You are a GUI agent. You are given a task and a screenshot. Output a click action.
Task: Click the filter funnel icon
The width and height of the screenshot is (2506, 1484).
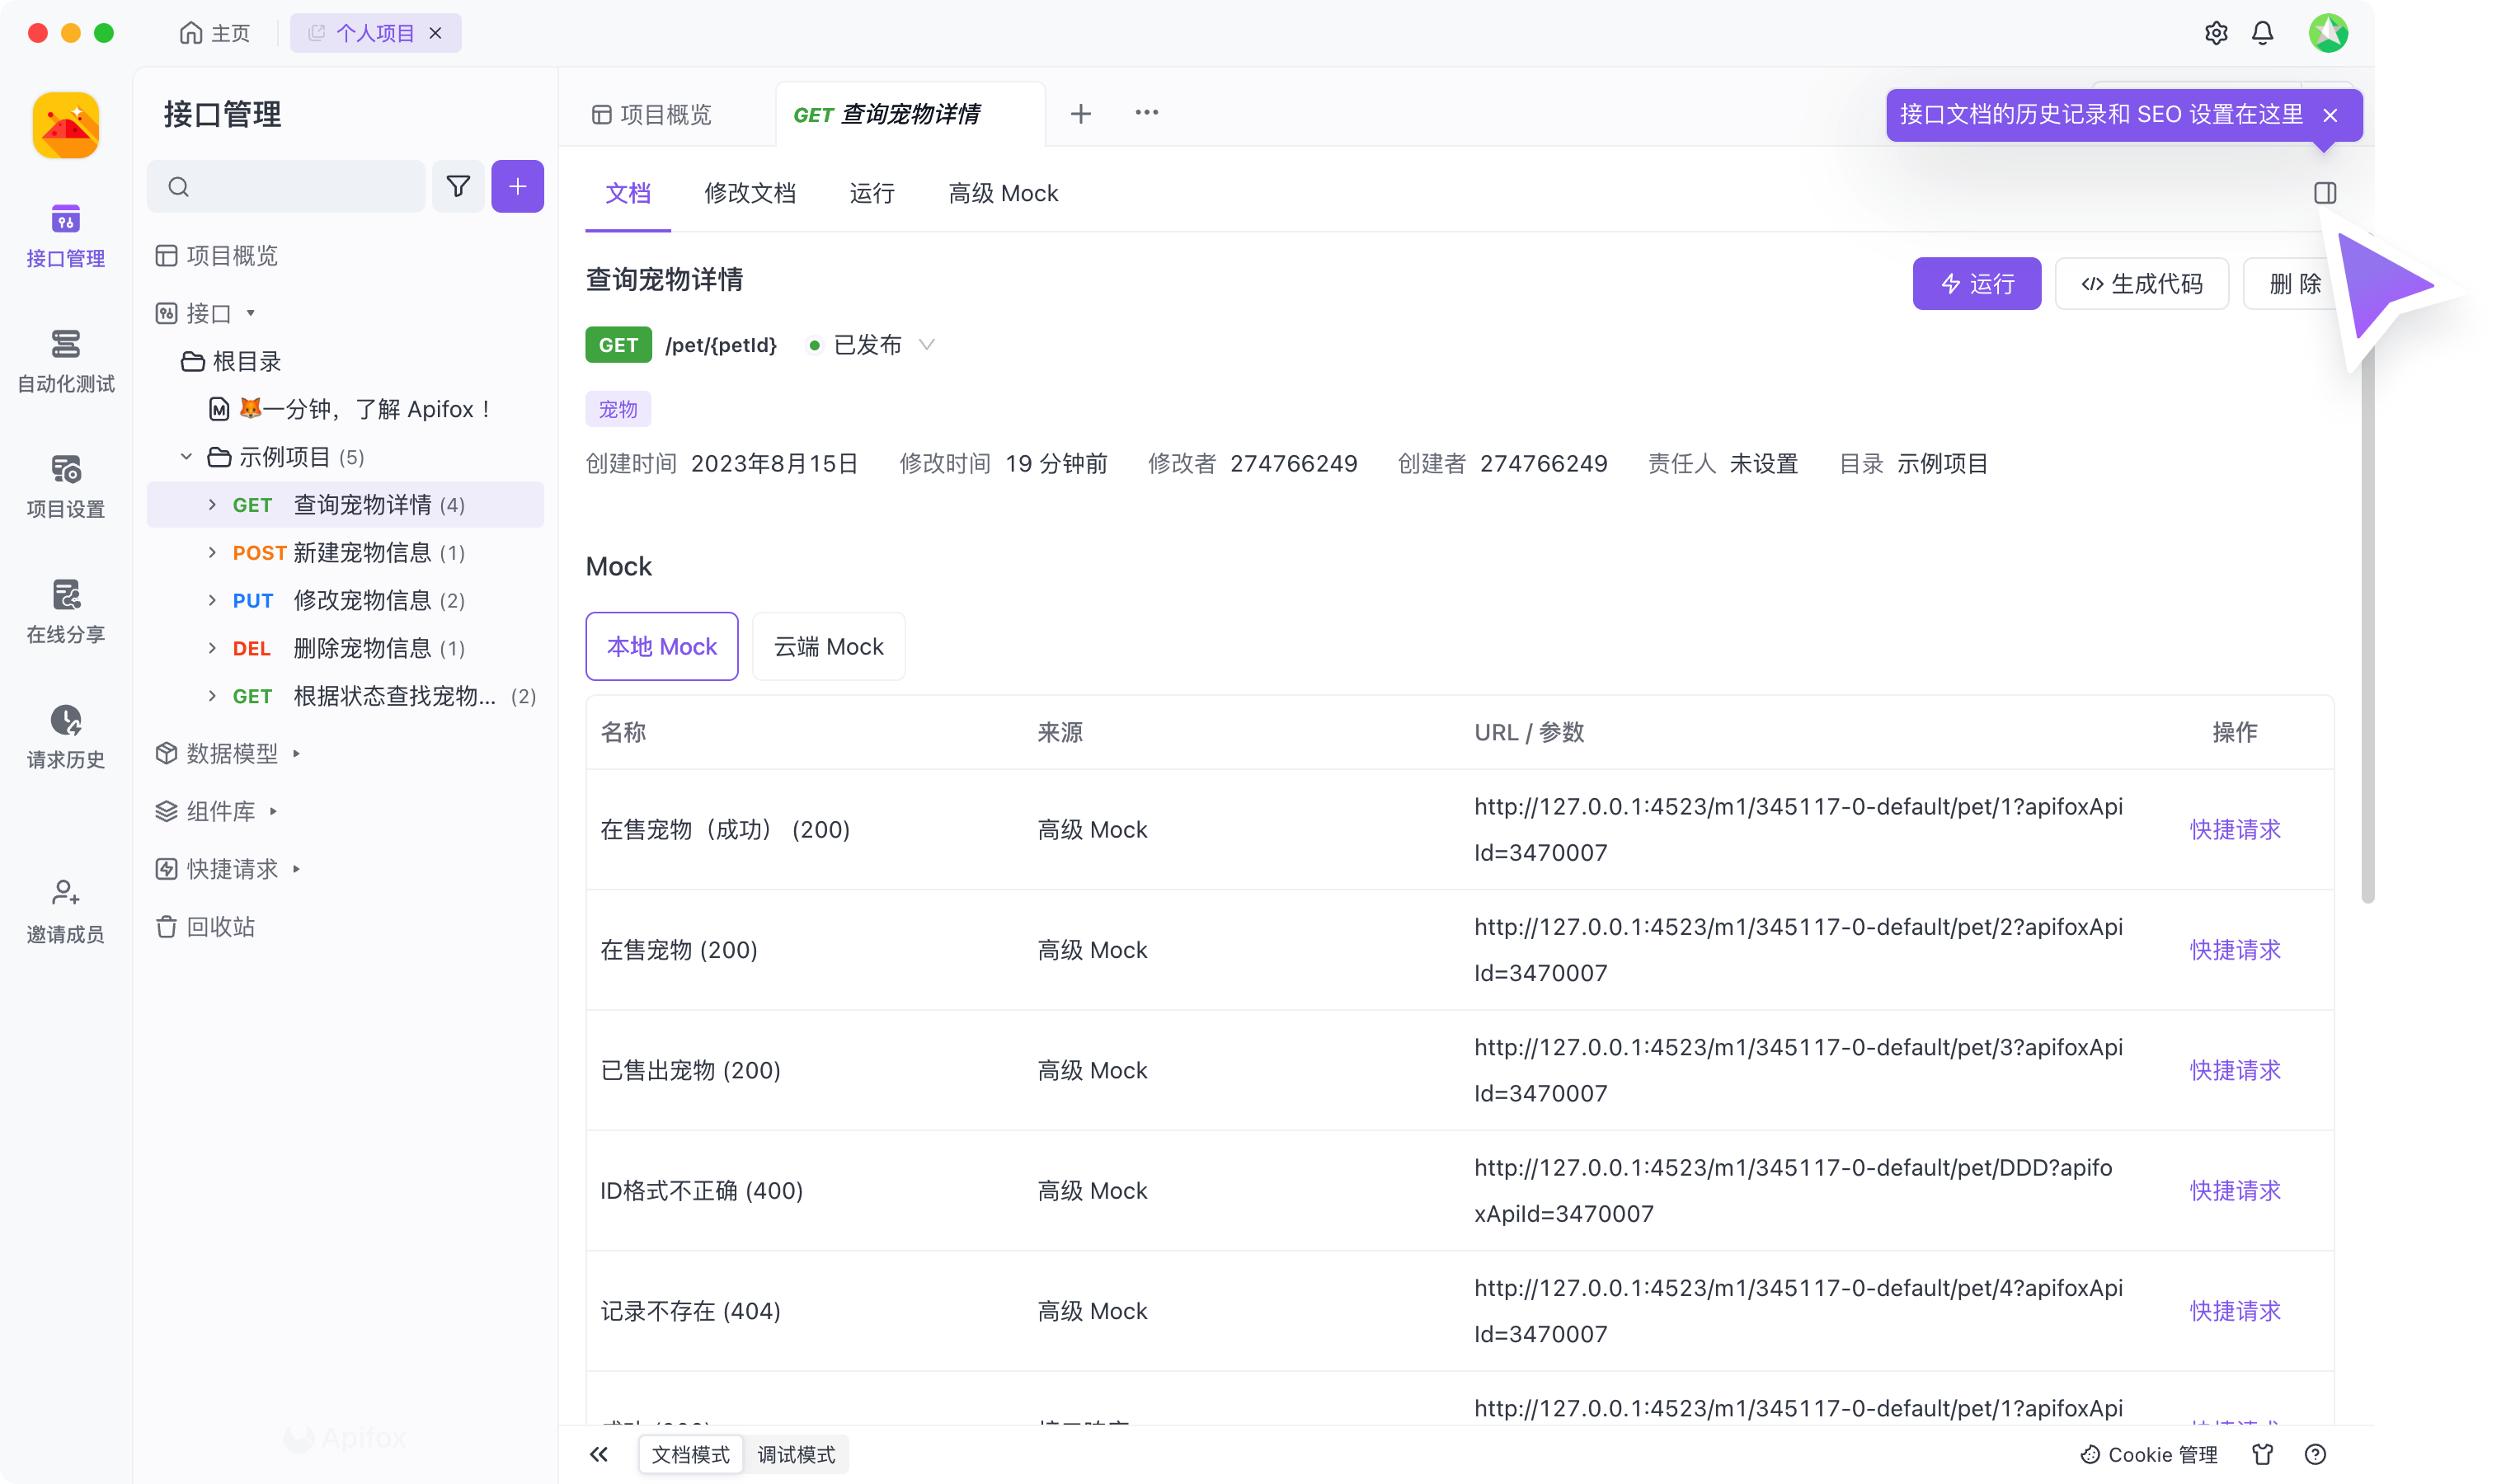458,186
